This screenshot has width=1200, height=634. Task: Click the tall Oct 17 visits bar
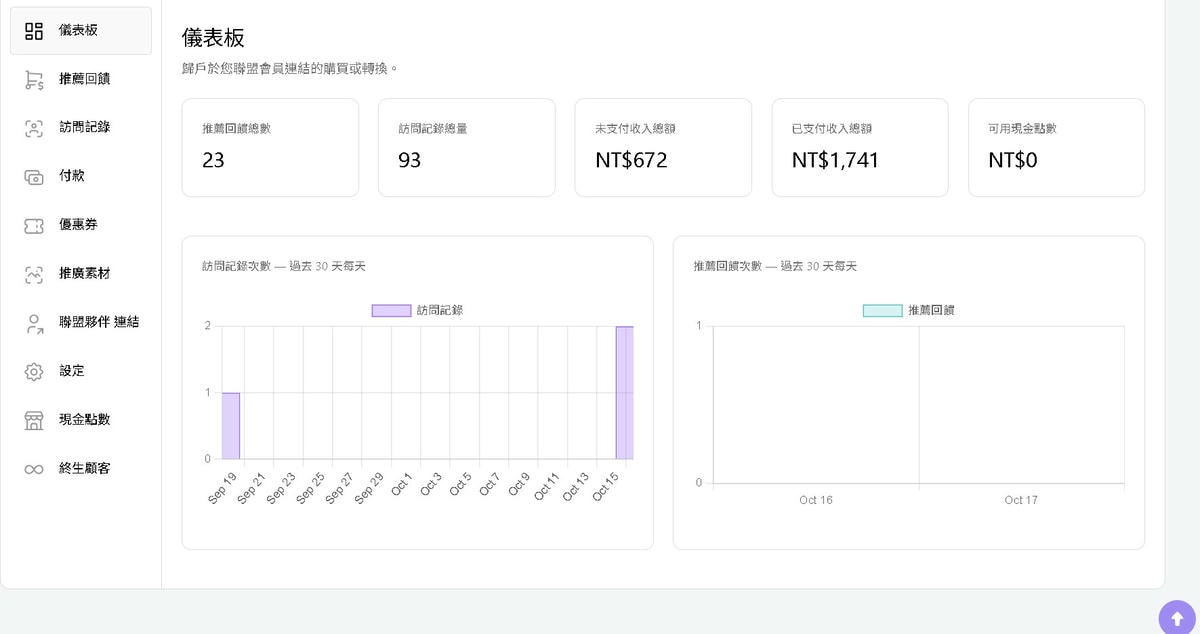(624, 393)
